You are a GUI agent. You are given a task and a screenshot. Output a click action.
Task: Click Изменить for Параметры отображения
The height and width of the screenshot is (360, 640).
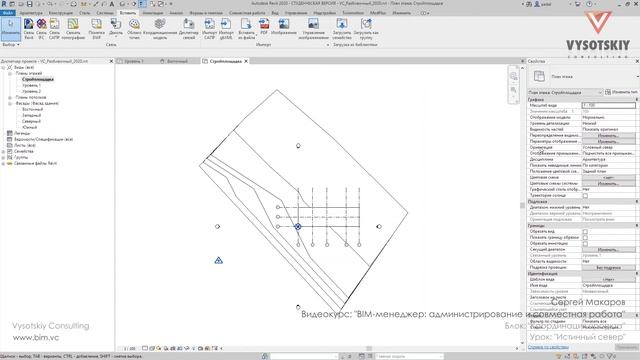[x=608, y=141]
